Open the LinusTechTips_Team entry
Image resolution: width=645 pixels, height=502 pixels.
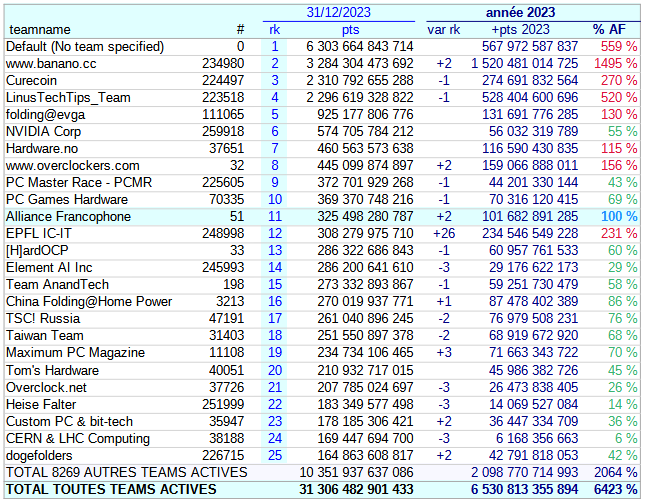68,97
